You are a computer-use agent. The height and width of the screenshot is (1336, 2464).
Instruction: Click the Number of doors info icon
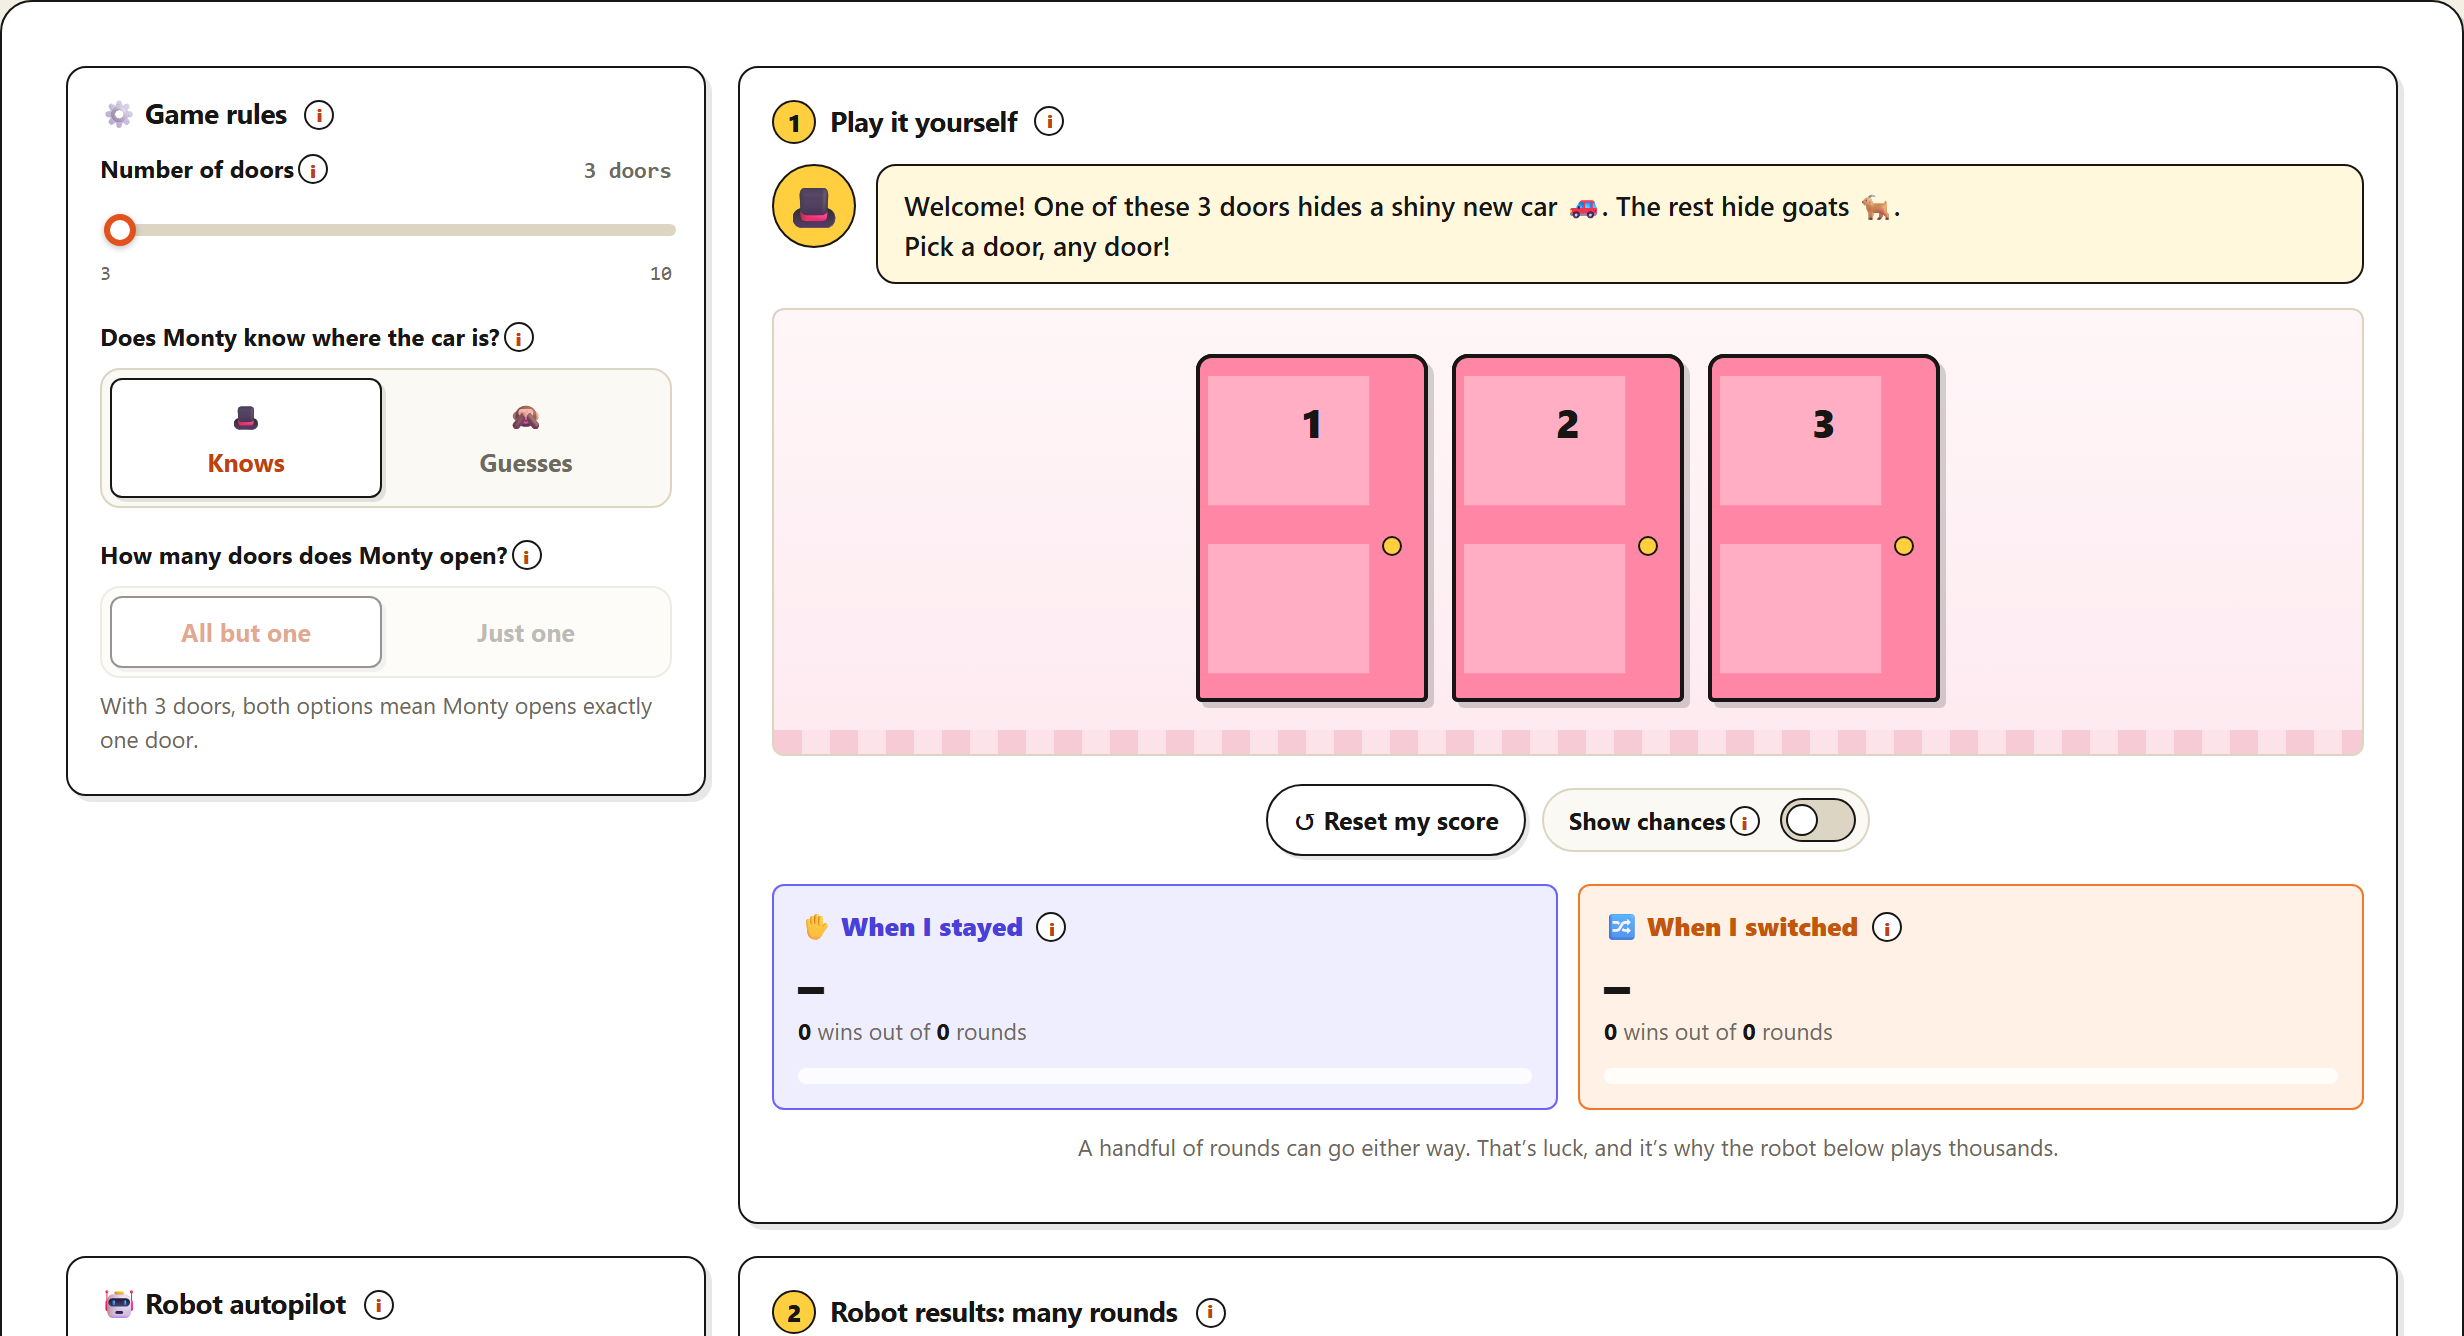coord(313,170)
